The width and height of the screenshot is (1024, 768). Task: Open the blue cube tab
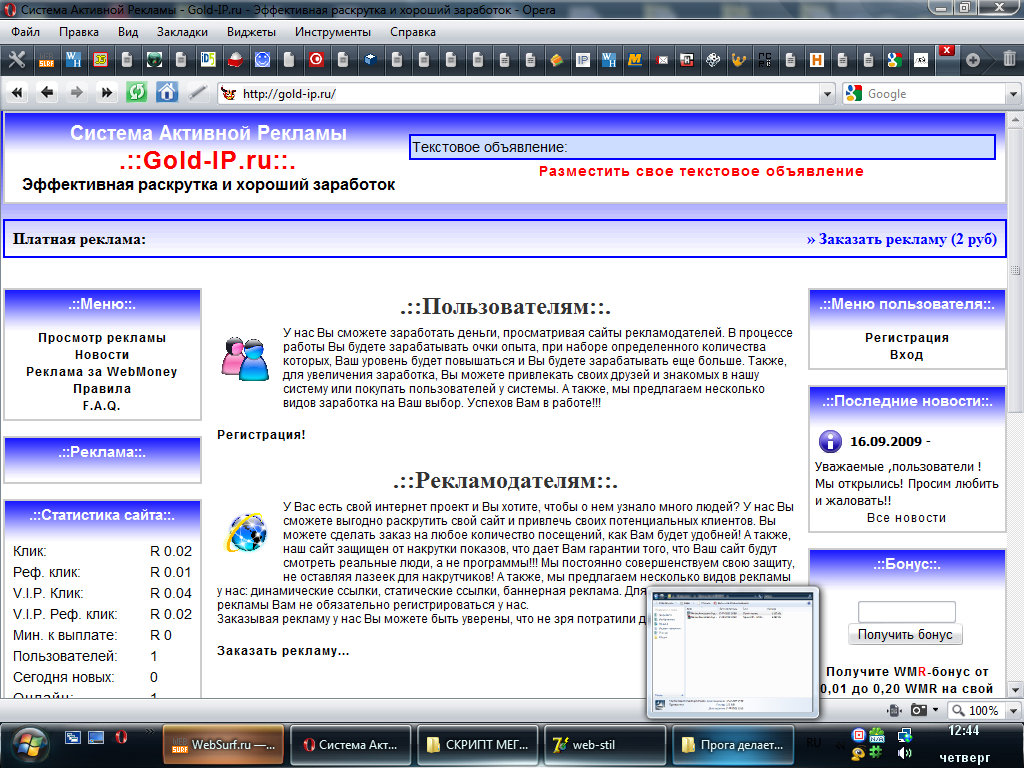[x=370, y=60]
